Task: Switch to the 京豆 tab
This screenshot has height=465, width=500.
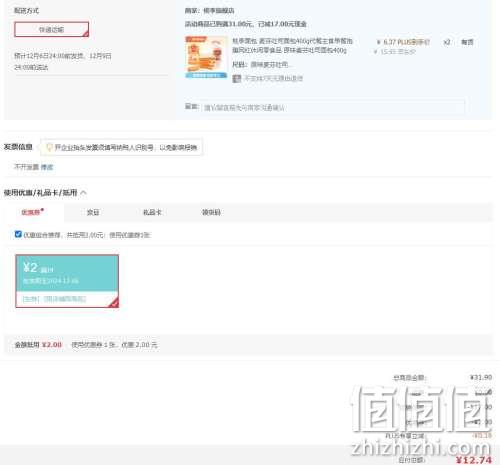Action: tap(93, 212)
